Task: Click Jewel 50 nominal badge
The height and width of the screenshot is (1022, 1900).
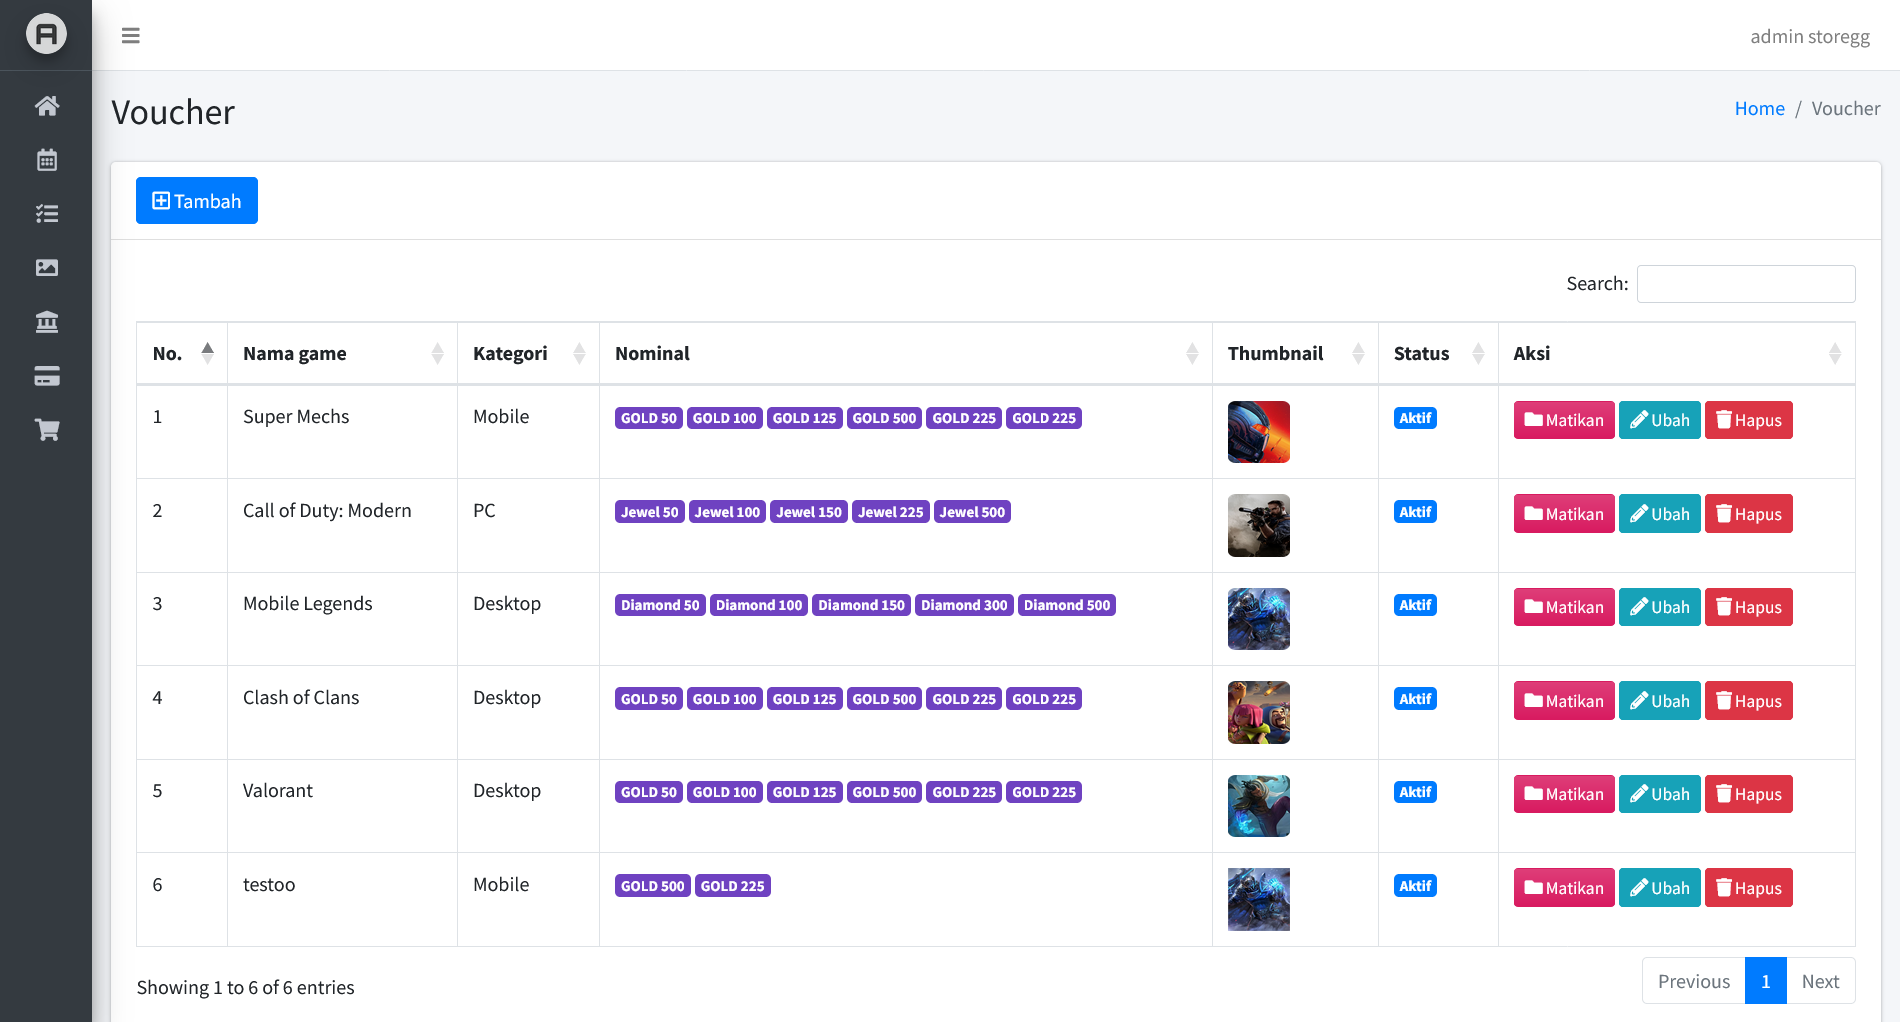Action: pos(650,512)
